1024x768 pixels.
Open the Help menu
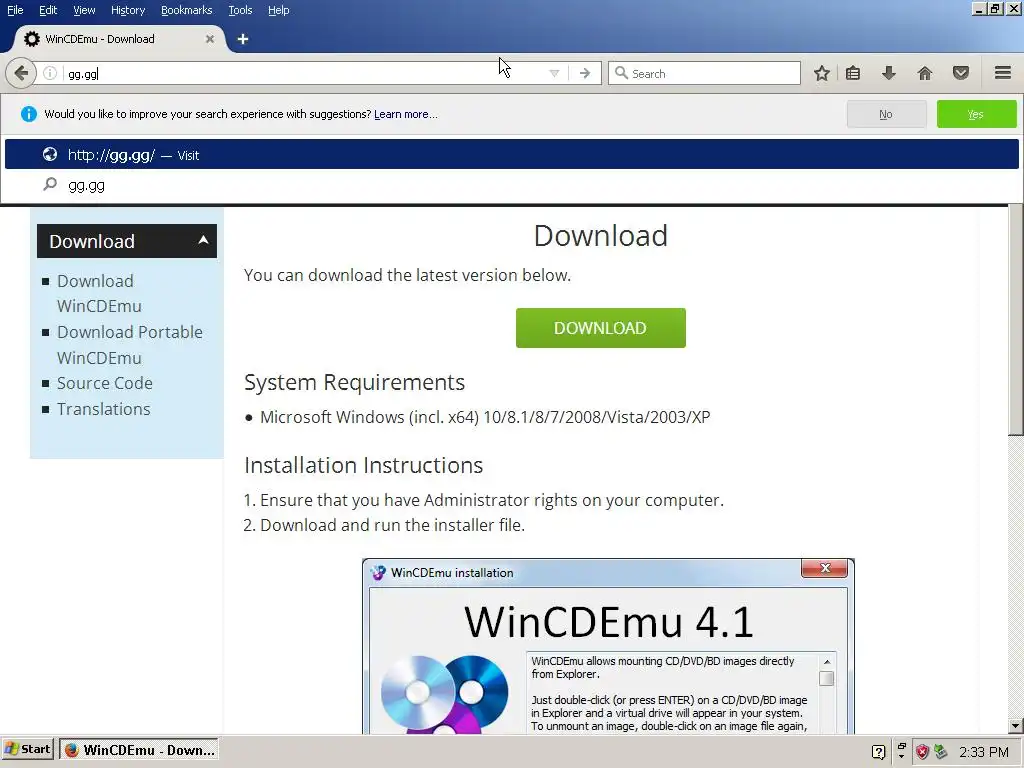[279, 10]
